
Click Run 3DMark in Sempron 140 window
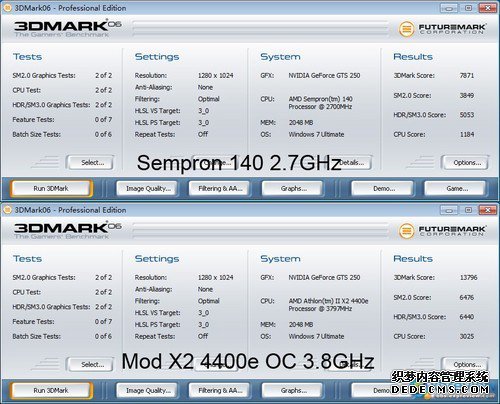51,188
